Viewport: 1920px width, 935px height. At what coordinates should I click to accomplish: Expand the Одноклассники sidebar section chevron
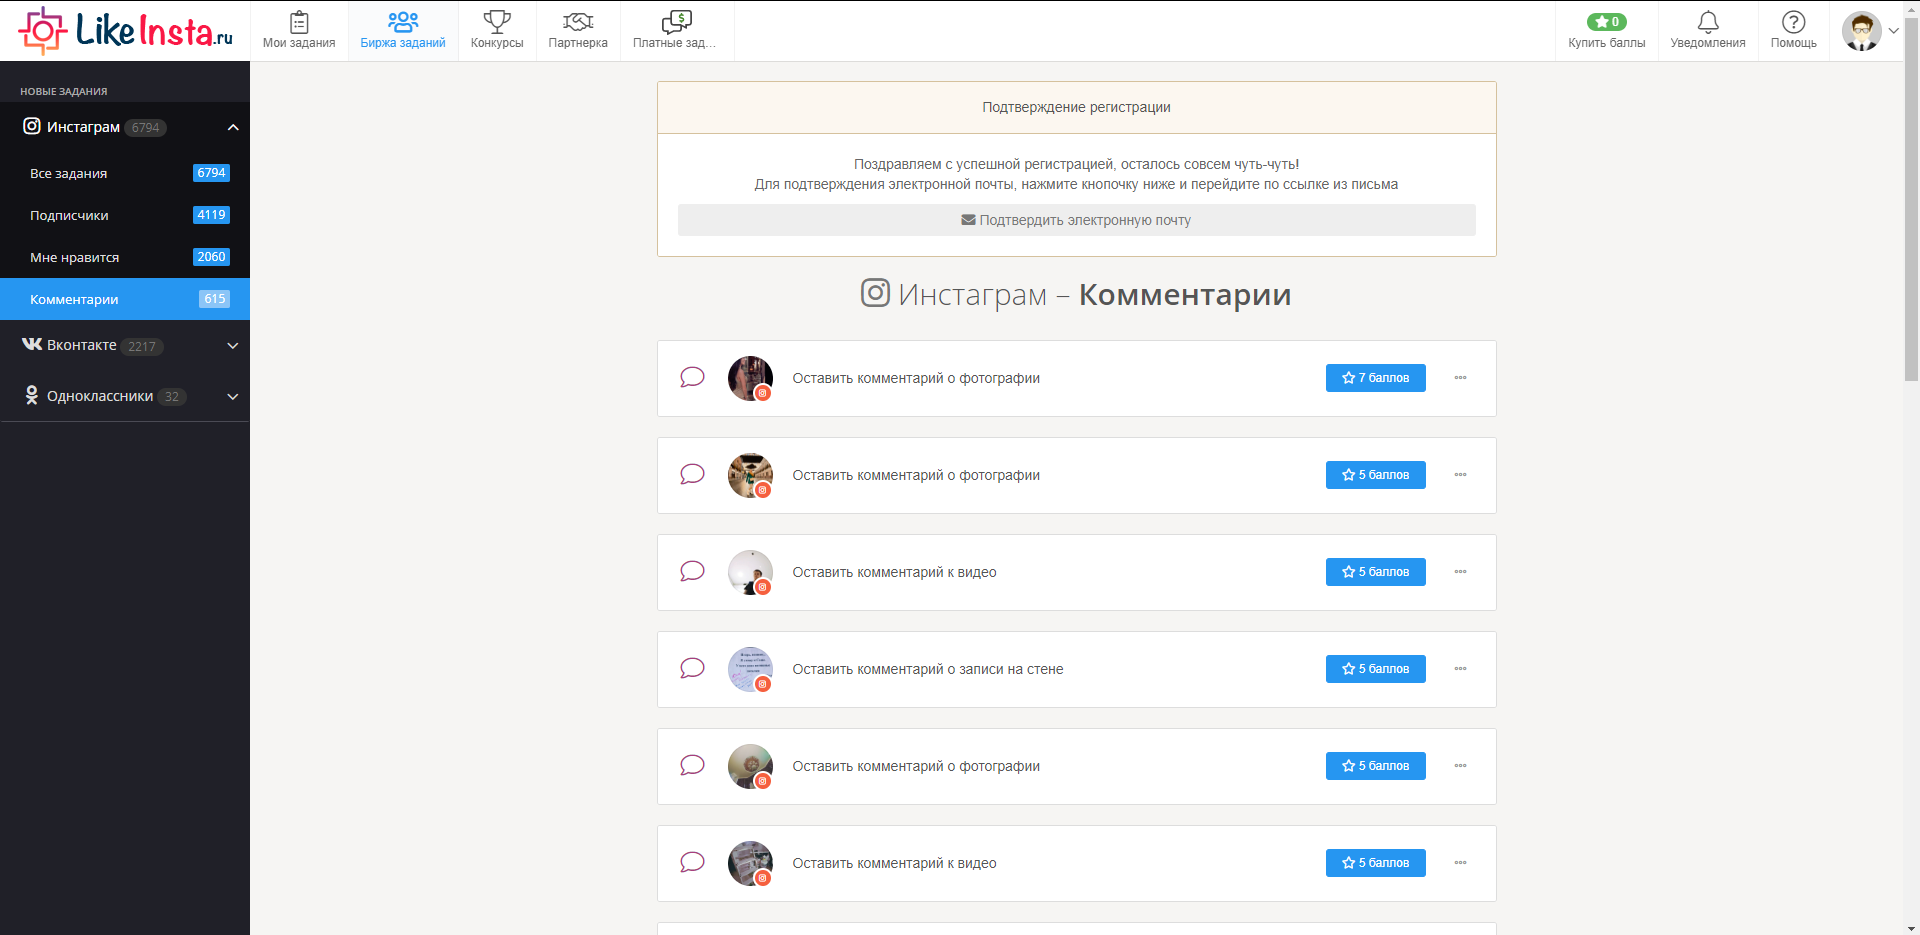[x=233, y=397]
